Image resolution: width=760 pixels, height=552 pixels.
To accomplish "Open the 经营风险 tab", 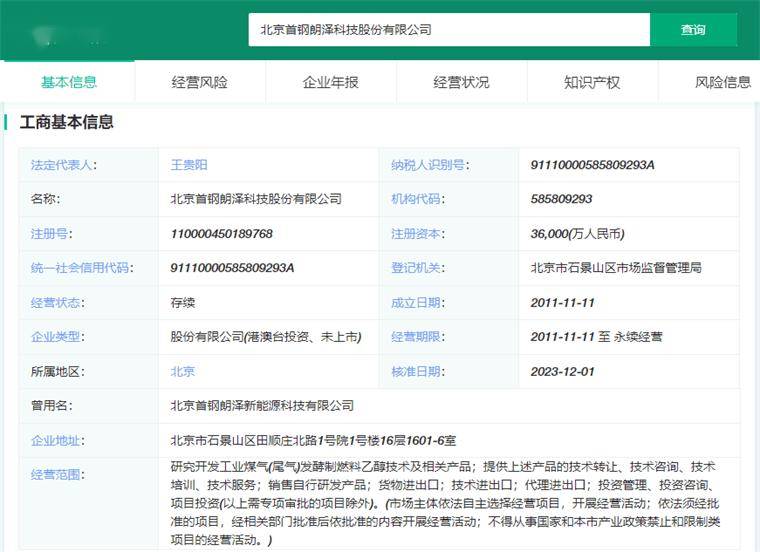I will coord(200,82).
